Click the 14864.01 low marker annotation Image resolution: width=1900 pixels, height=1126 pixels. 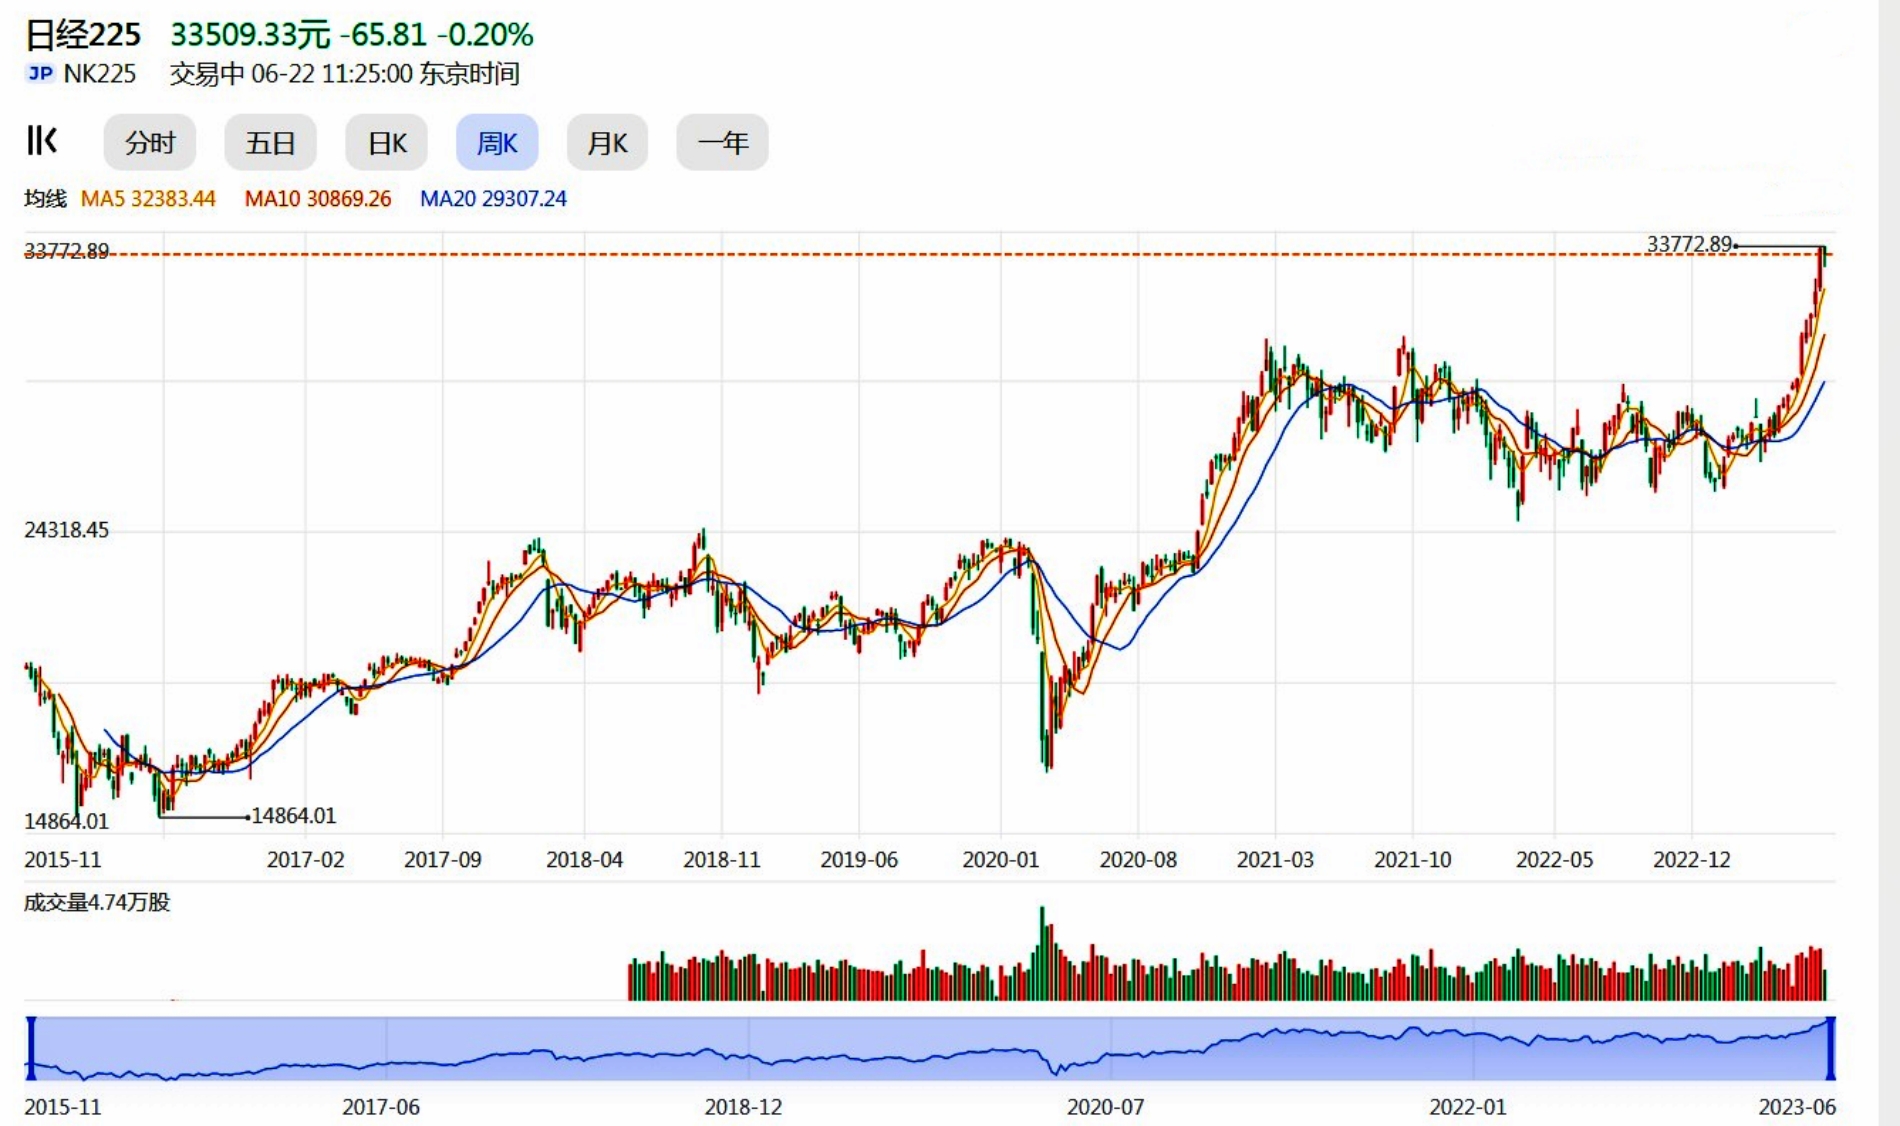tap(293, 816)
